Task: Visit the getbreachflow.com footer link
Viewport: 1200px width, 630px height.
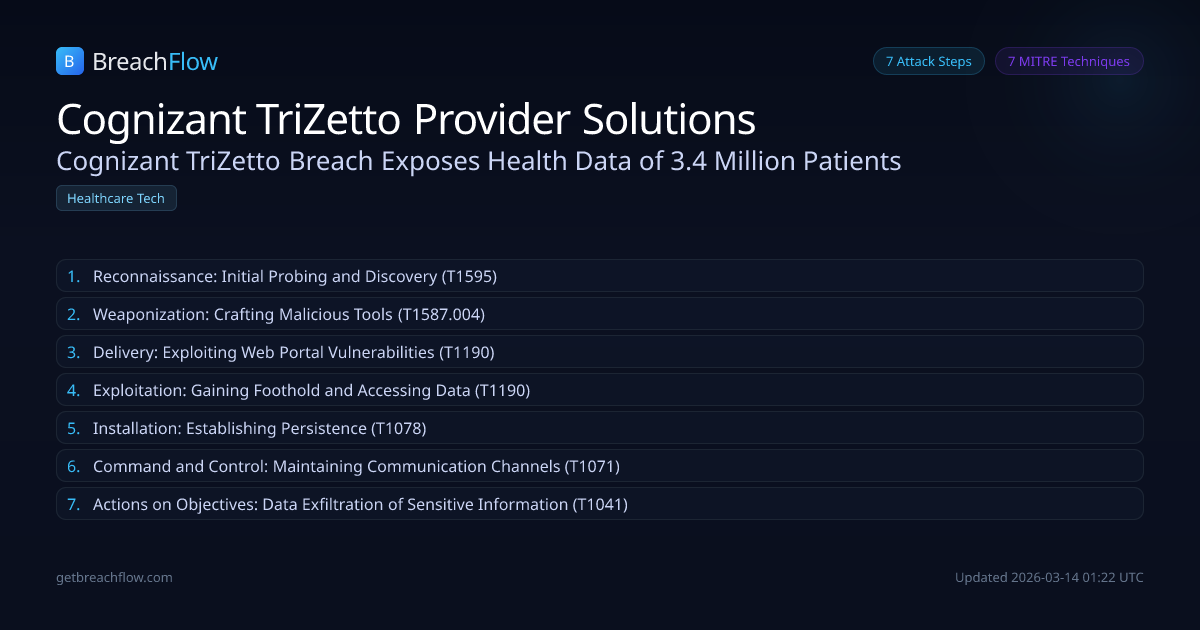Action: tap(114, 577)
